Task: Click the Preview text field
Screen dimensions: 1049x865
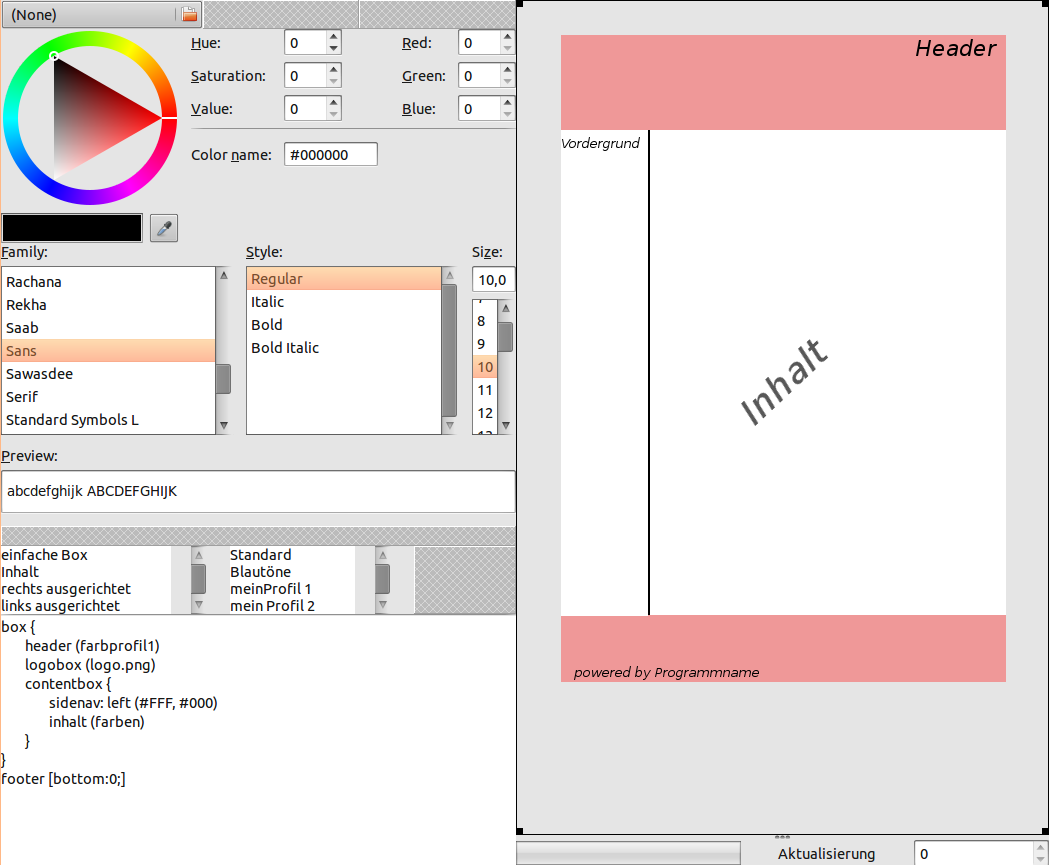Action: tap(258, 492)
